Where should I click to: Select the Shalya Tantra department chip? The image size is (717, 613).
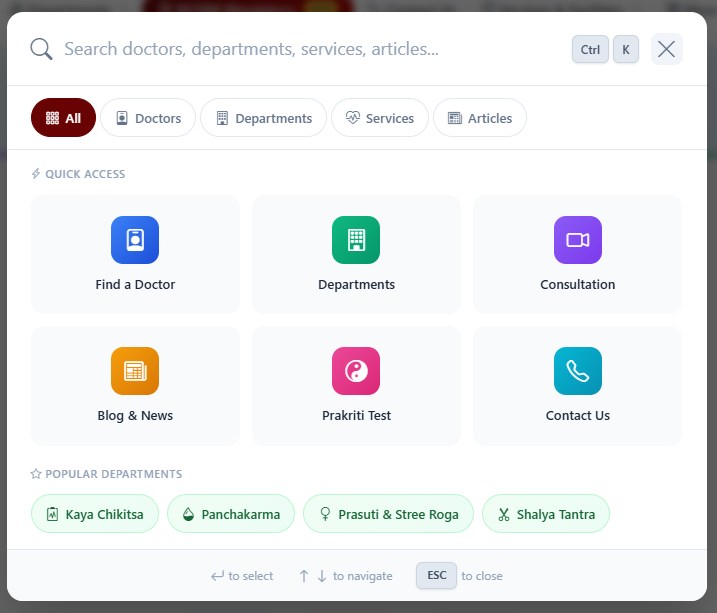pyautogui.click(x=545, y=514)
